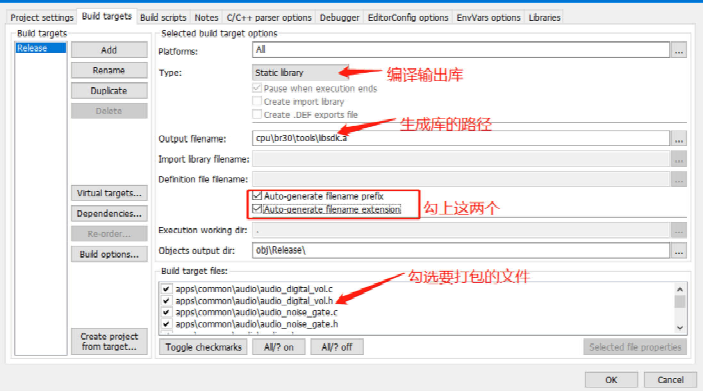Viewport: 703px width, 391px height.
Task: Click the Selected file properties button
Action: click(x=635, y=347)
